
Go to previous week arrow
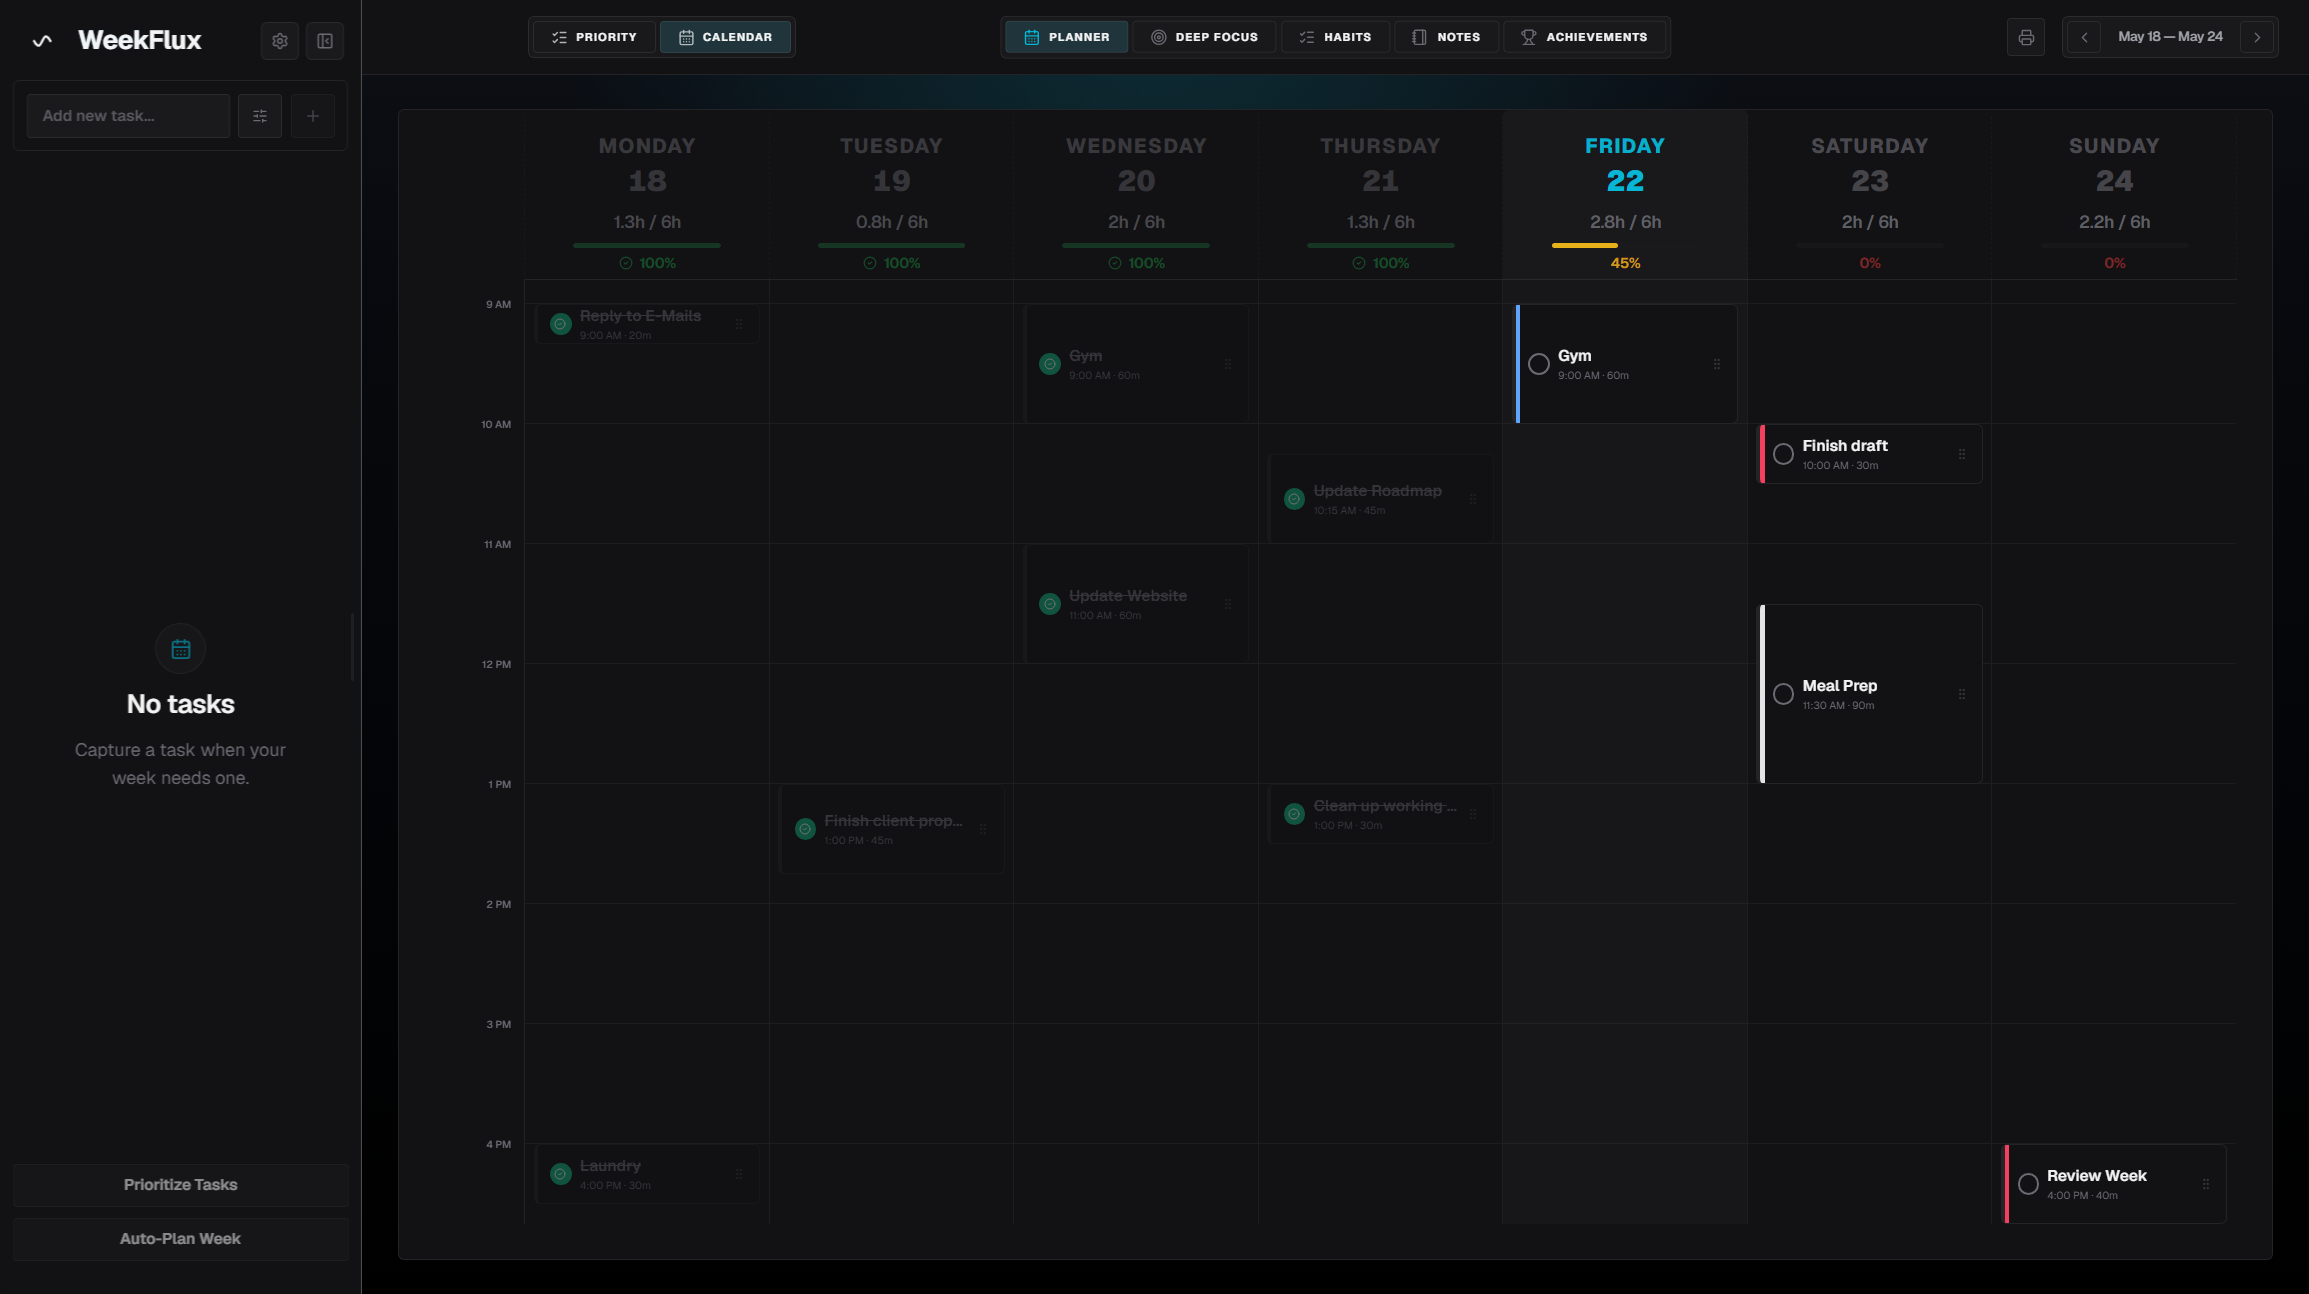(x=2084, y=38)
